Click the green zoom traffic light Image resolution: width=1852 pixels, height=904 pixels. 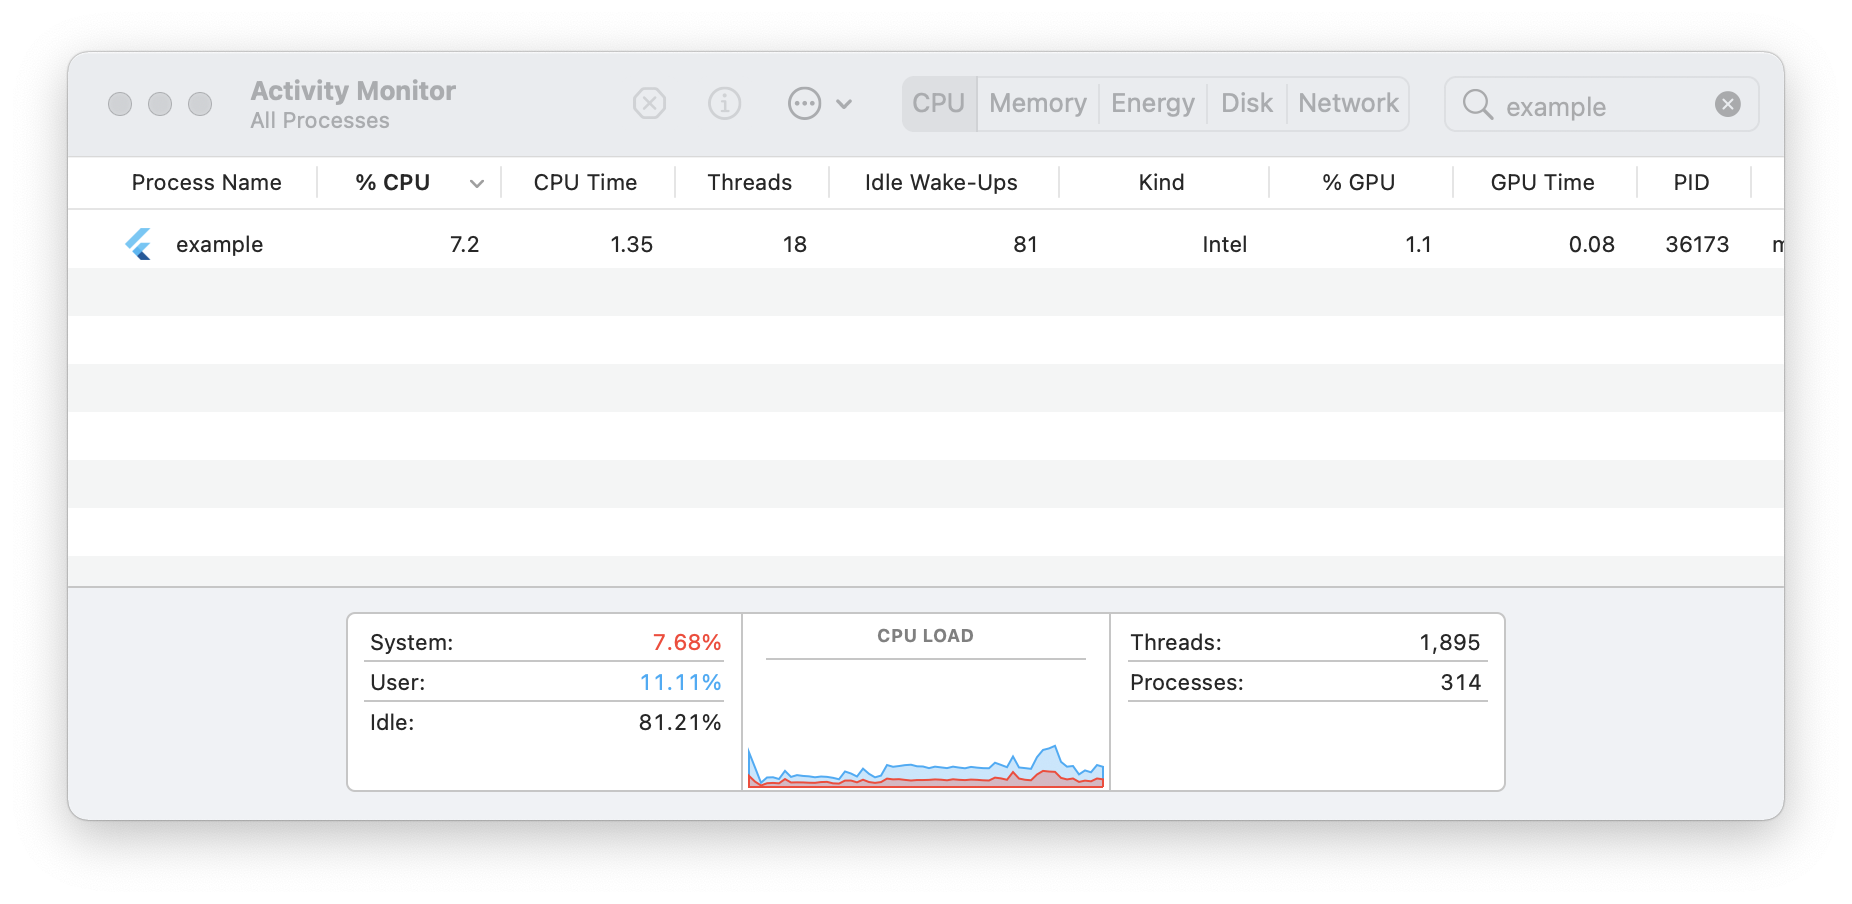pos(200,103)
